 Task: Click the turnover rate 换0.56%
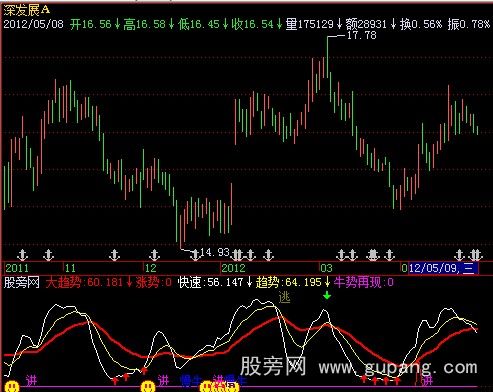tap(421, 24)
